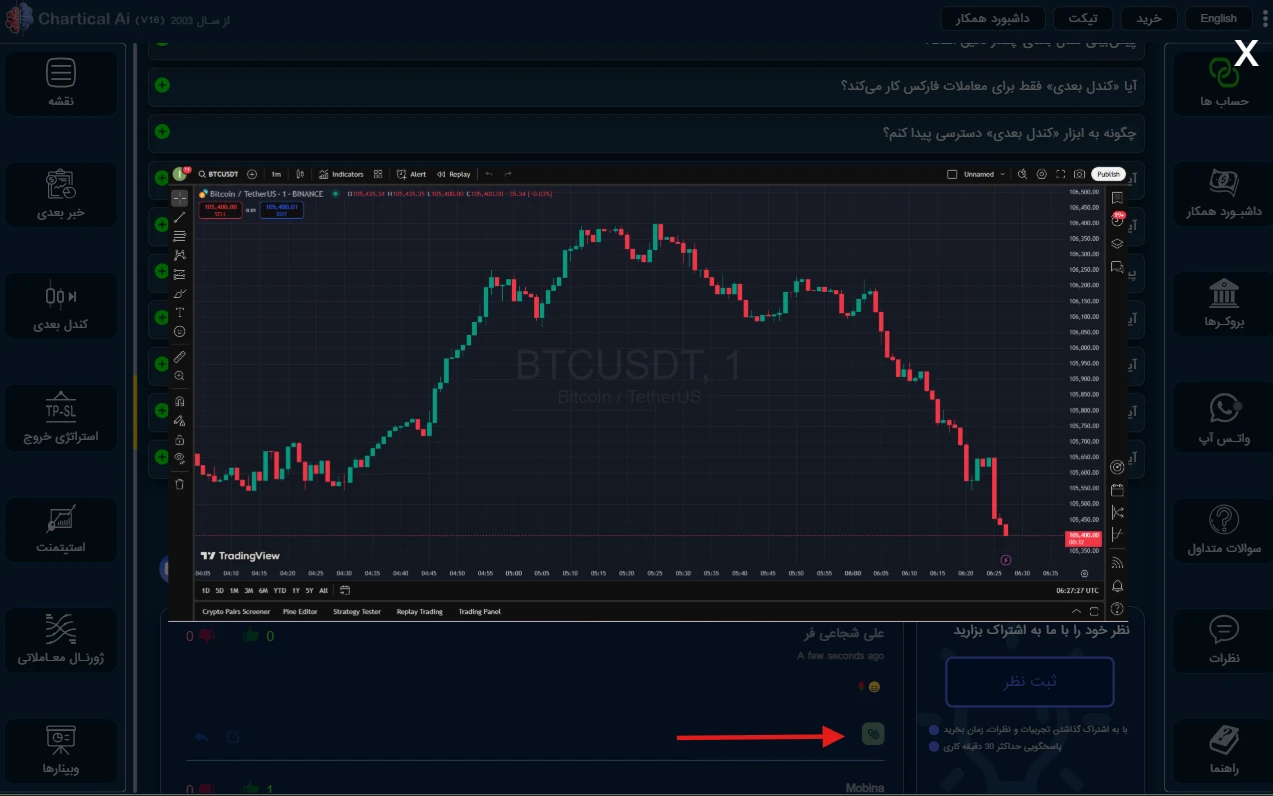This screenshot has height=796, width=1273.
Task: Open the سنتیمنت (sentiment) tool
Action: [x=61, y=528]
